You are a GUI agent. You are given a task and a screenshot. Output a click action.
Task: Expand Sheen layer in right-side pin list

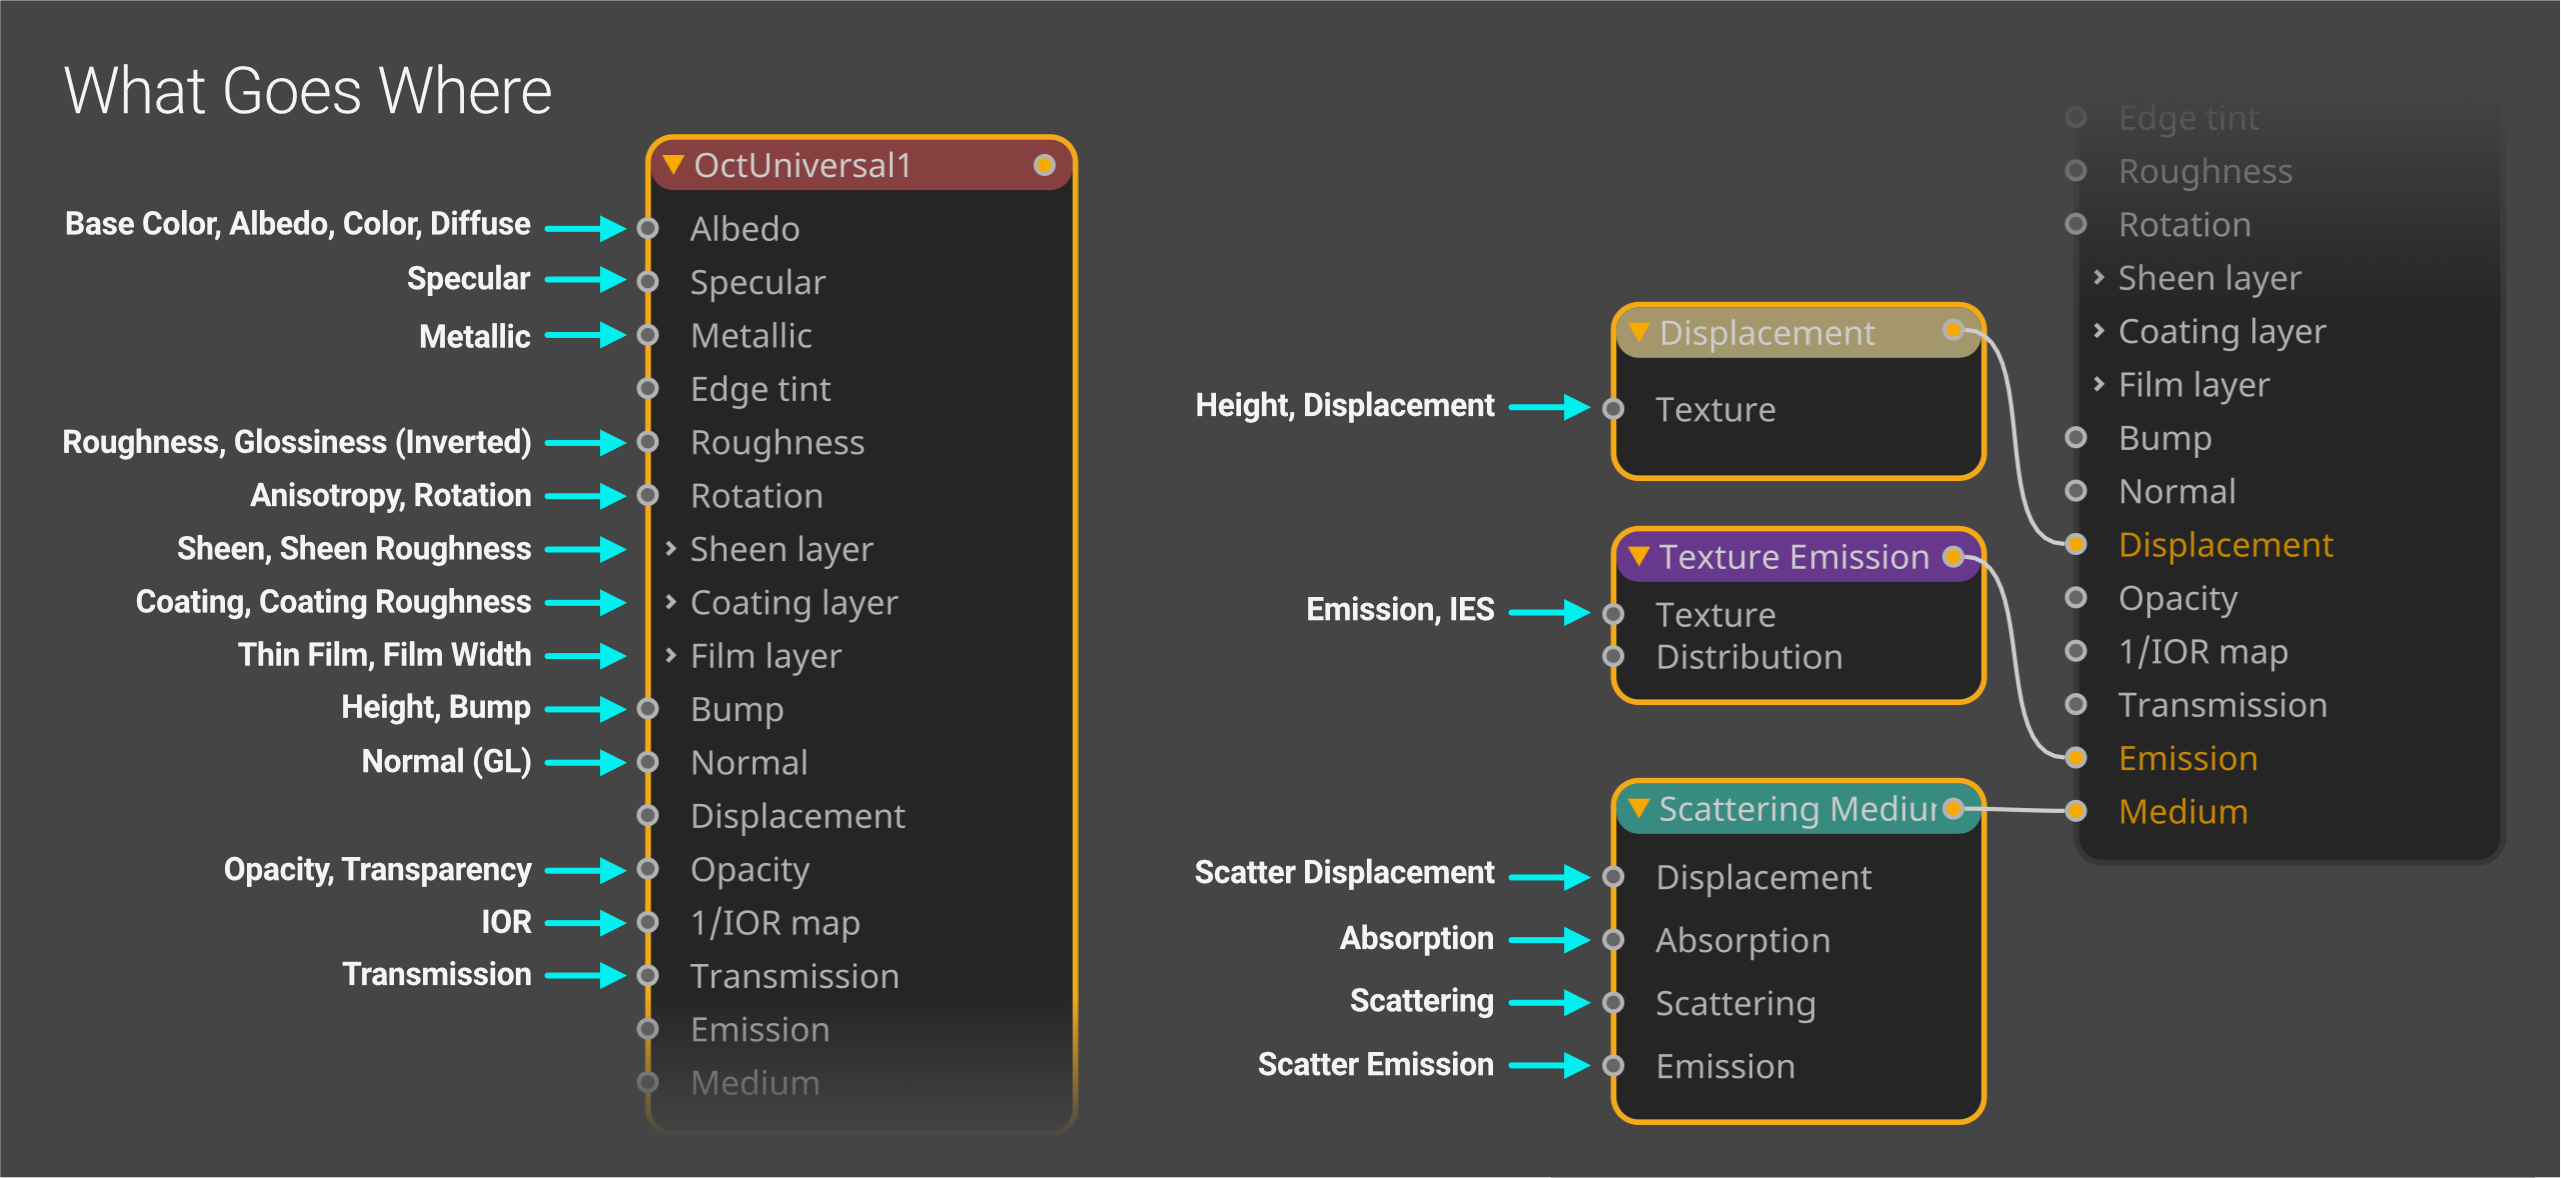coord(2099,277)
